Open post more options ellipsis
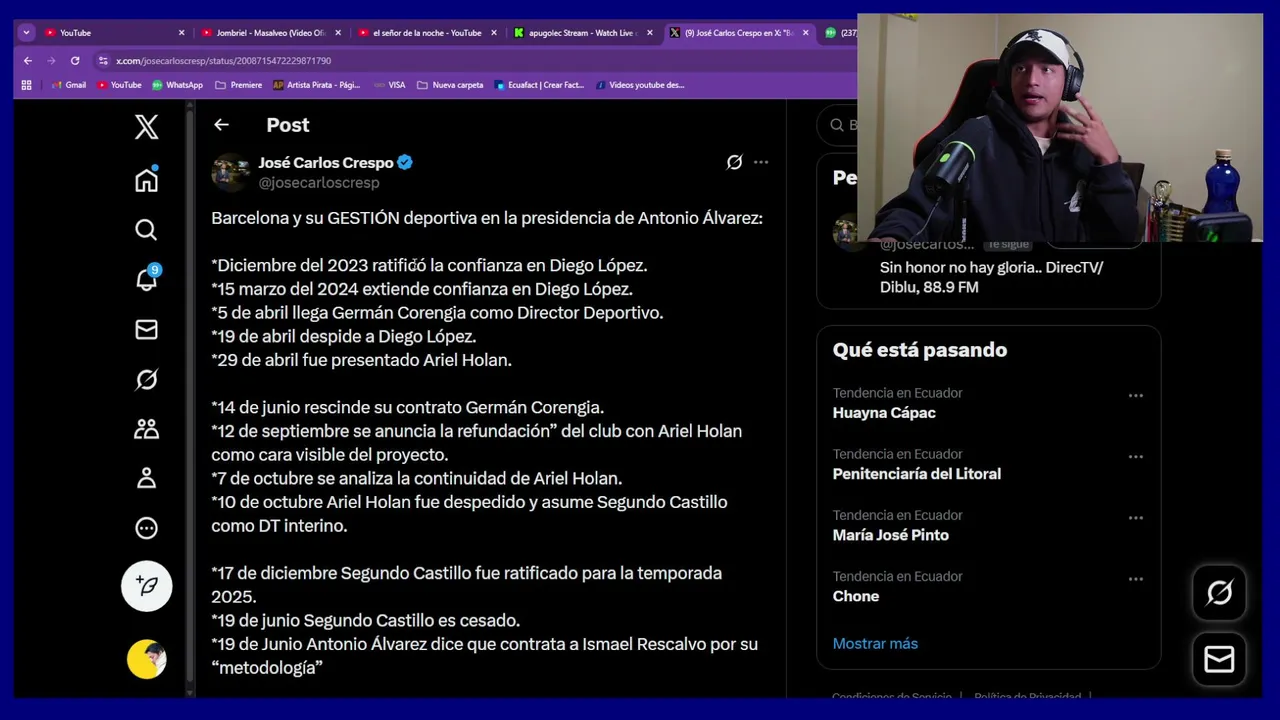Viewport: 1280px width, 720px height. pyautogui.click(x=761, y=162)
